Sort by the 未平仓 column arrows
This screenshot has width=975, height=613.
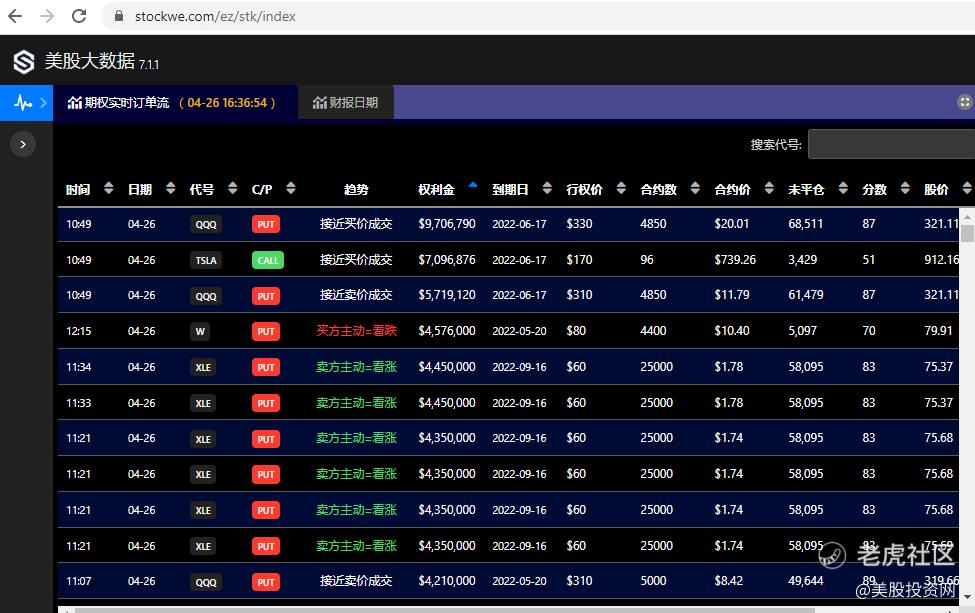[843, 188]
